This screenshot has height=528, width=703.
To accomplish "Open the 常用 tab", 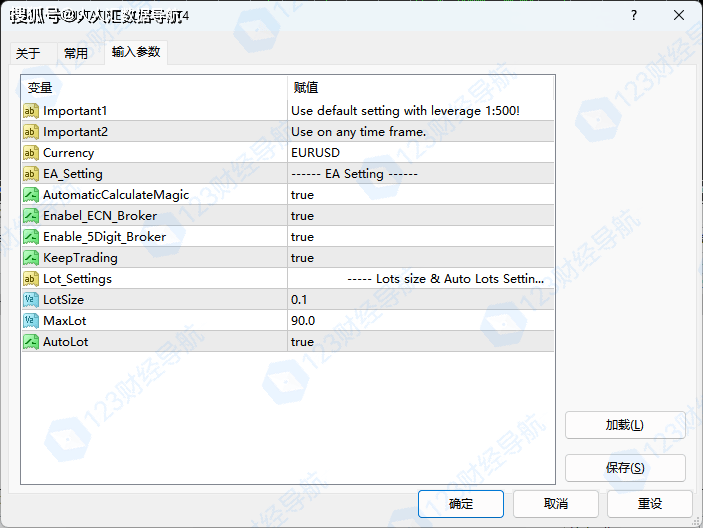I will point(76,53).
